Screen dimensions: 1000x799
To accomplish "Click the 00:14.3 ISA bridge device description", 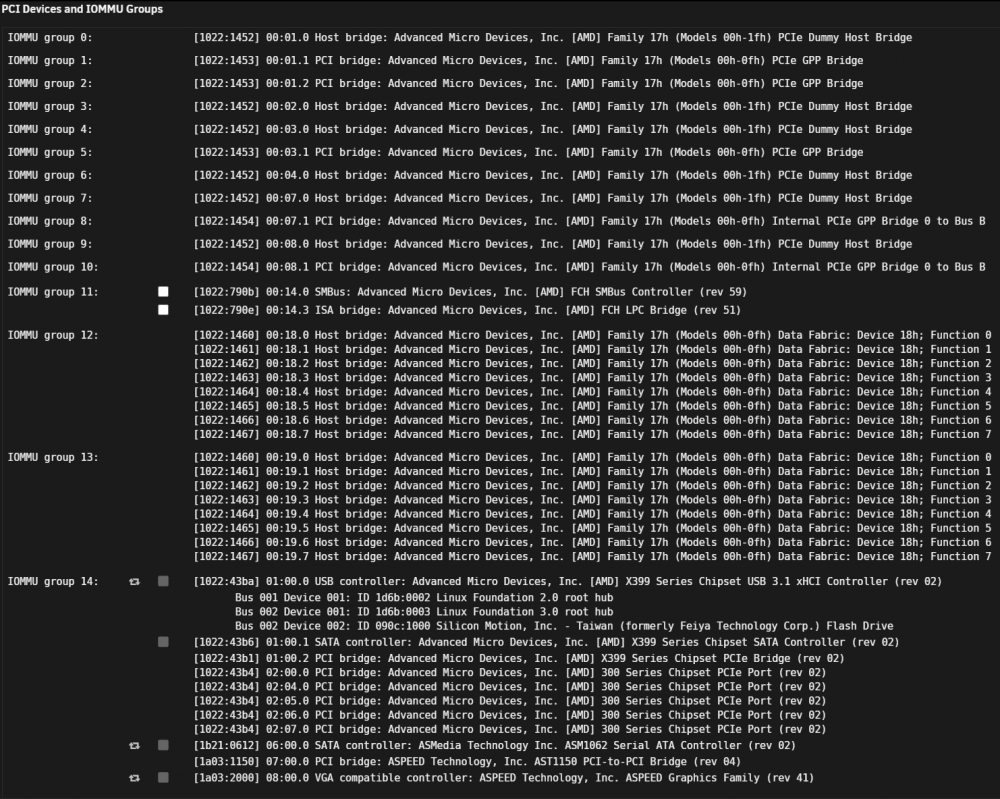I will (x=467, y=311).
